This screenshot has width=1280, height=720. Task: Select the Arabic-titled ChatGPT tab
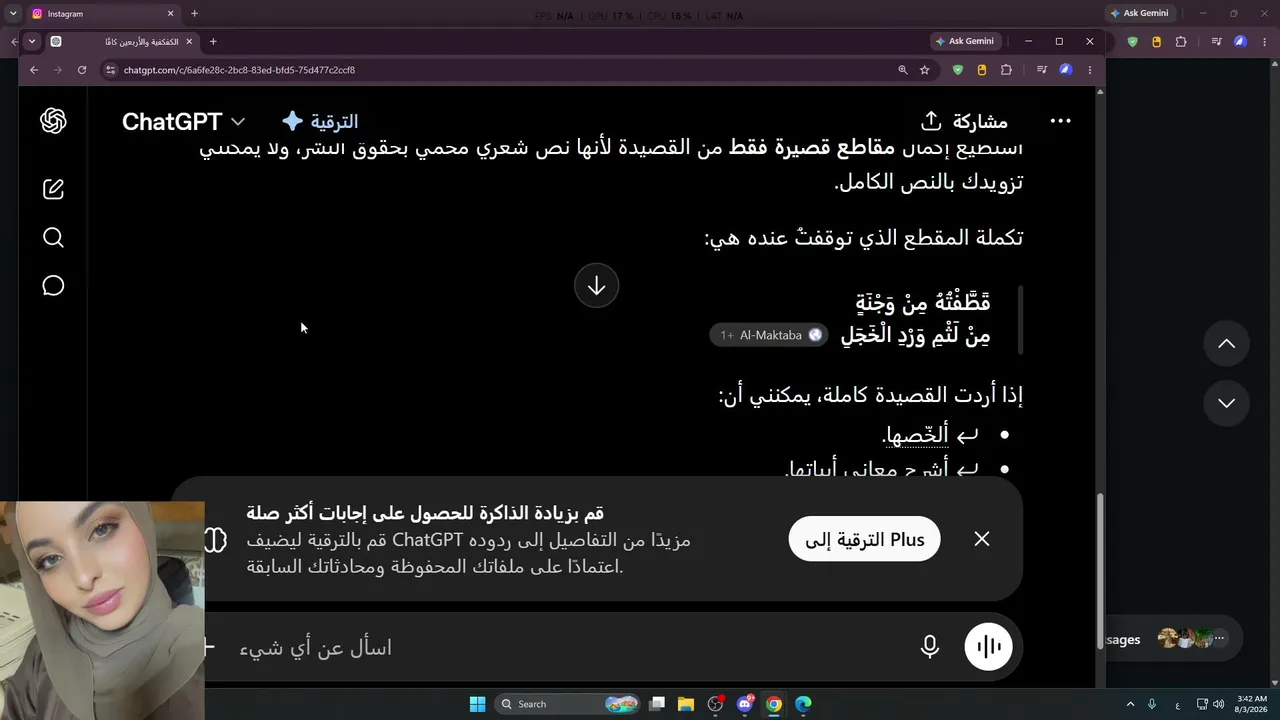pyautogui.click(x=120, y=41)
